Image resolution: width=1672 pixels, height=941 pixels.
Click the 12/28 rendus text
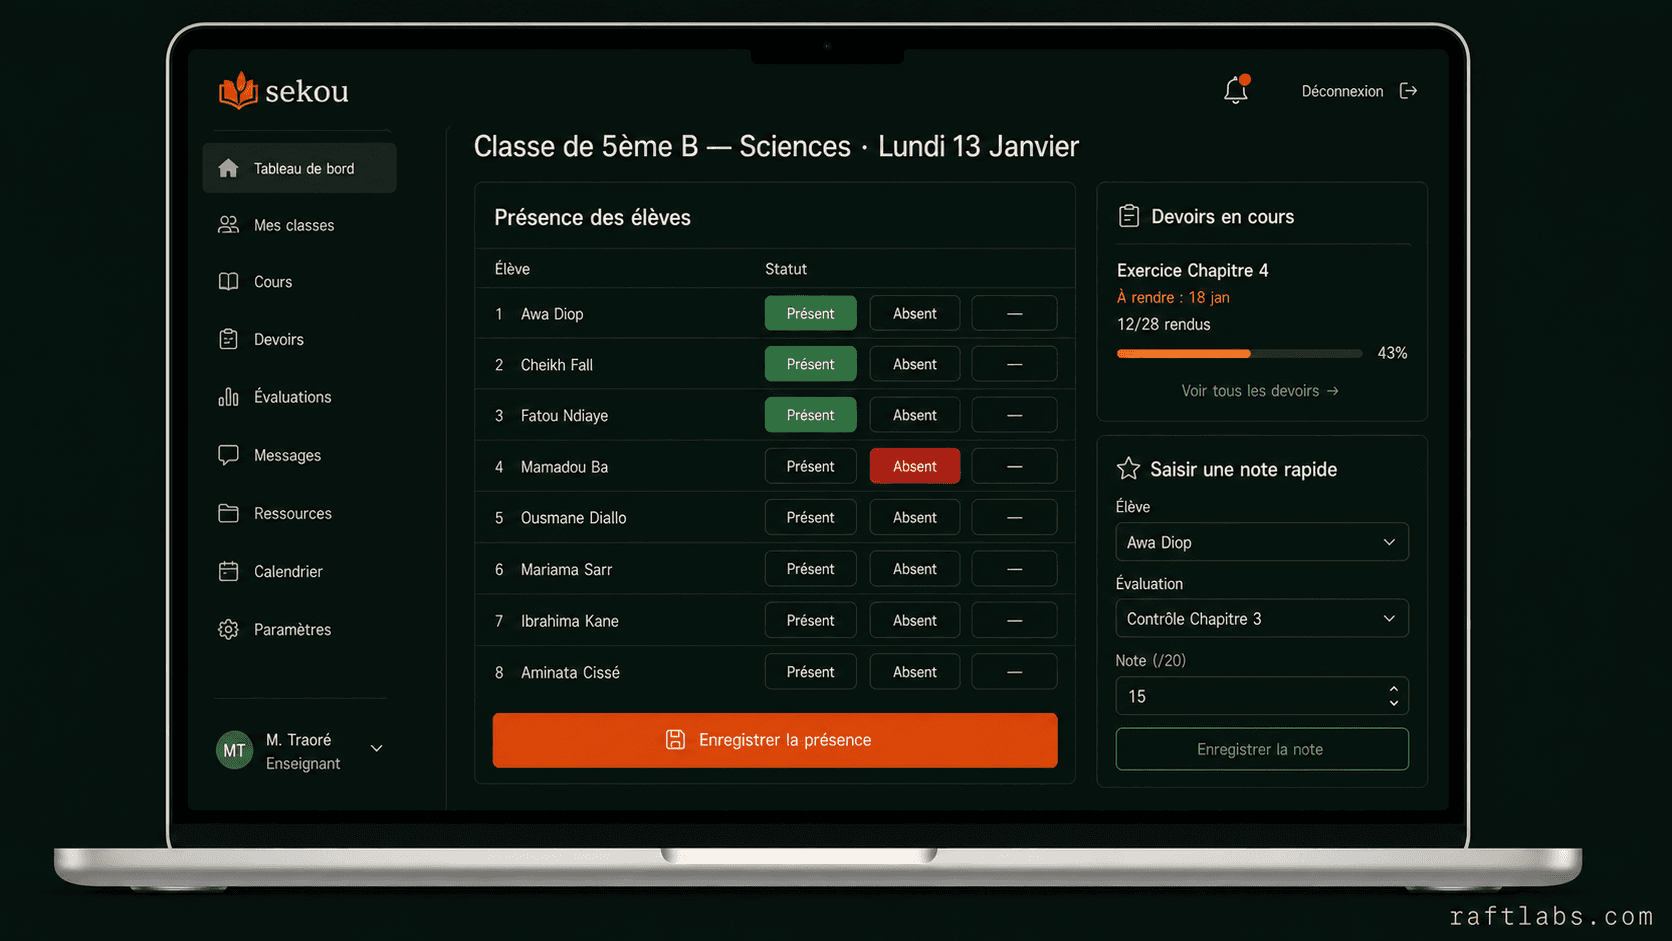point(1163,324)
